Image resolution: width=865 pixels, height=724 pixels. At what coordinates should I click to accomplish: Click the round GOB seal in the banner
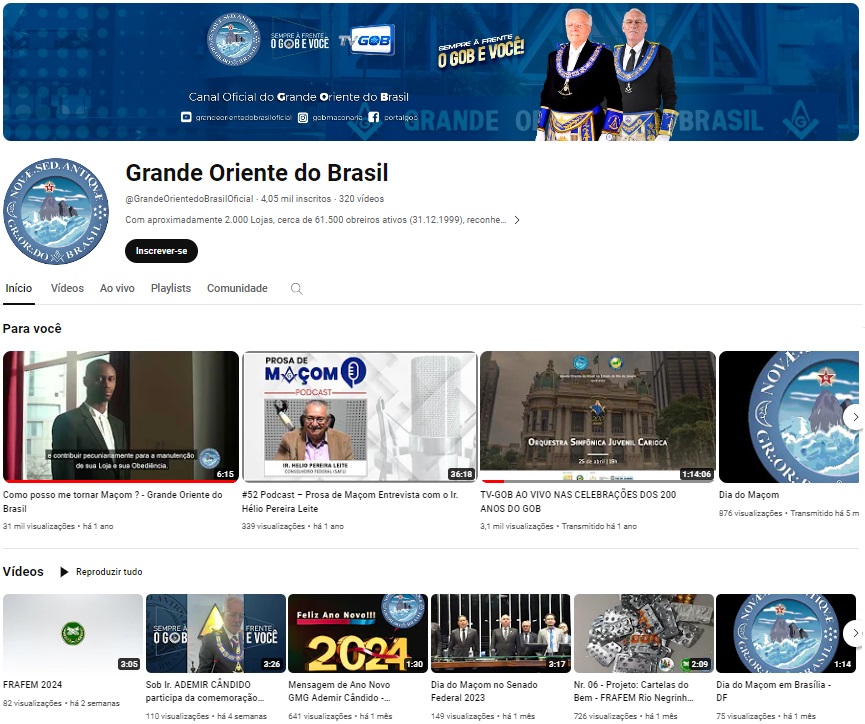233,40
